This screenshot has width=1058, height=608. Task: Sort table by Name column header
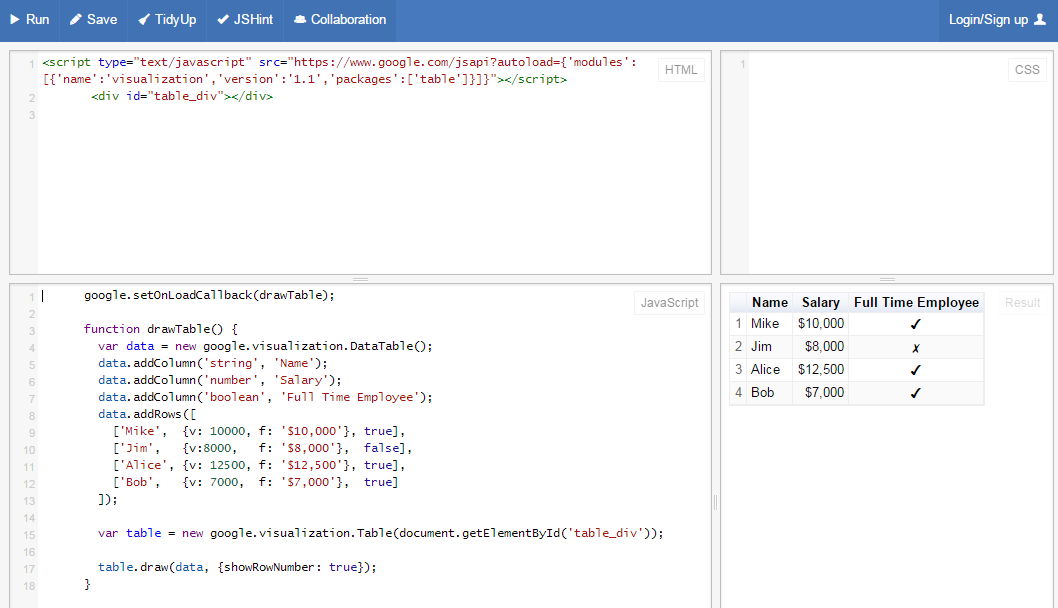[769, 302]
